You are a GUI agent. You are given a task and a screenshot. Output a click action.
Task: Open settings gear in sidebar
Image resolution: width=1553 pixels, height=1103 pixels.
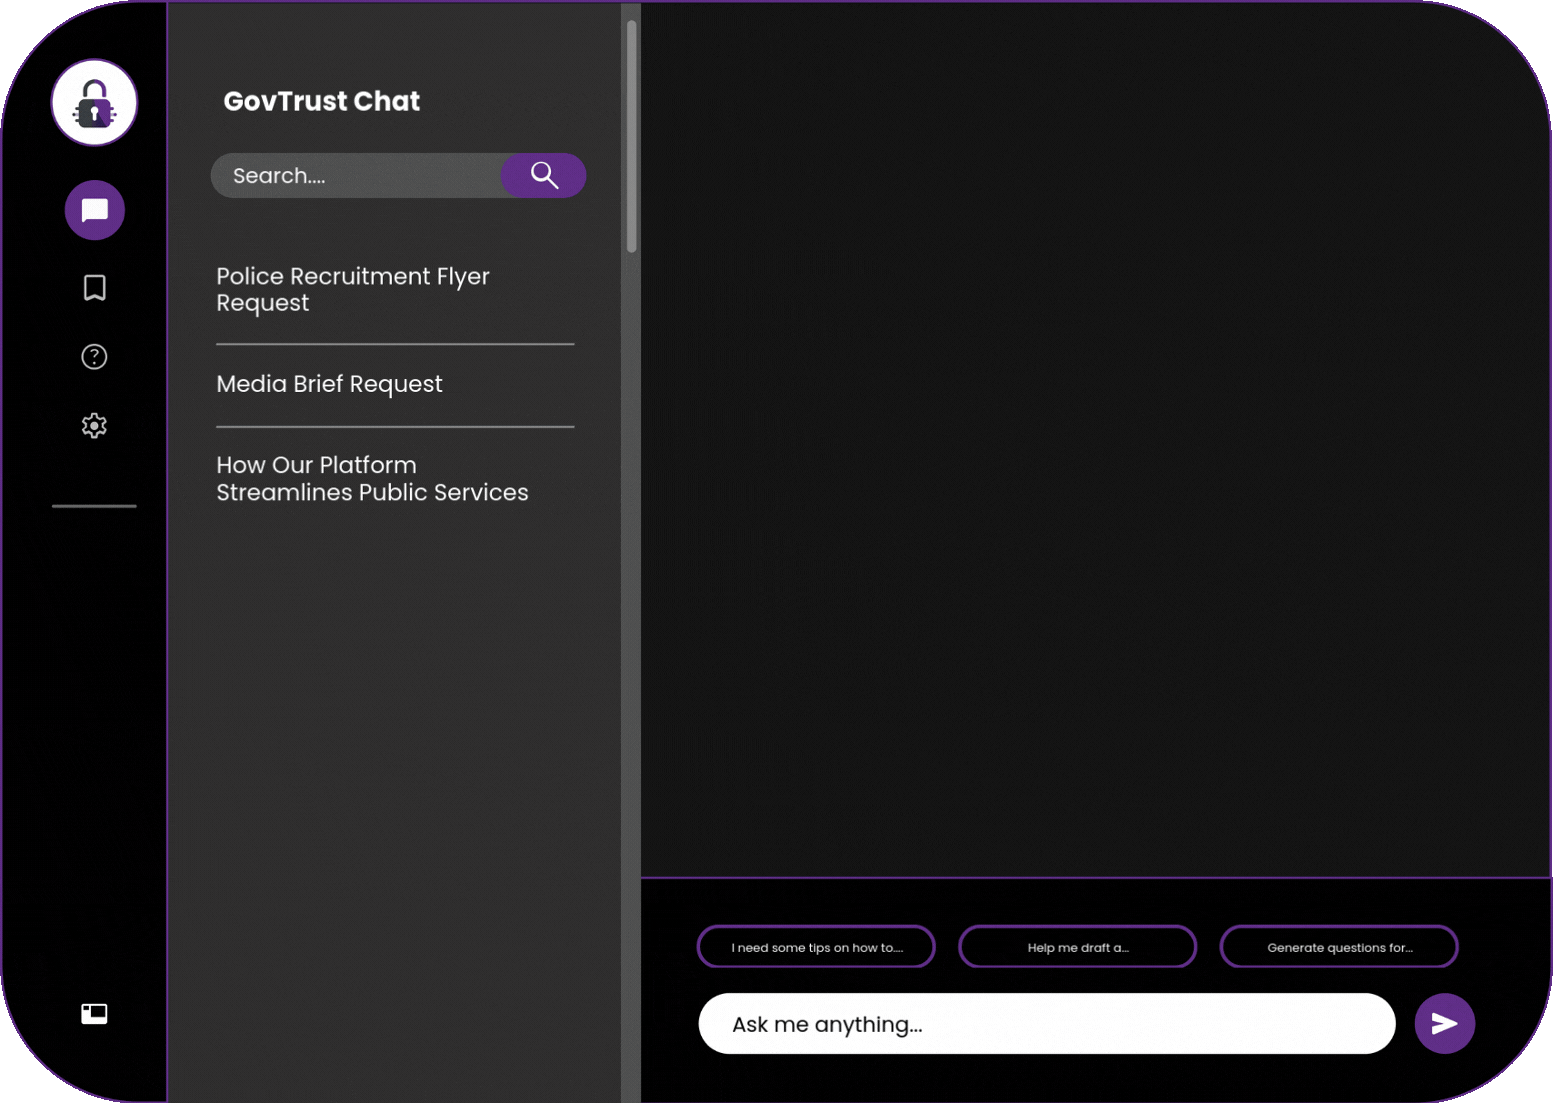pyautogui.click(x=94, y=426)
